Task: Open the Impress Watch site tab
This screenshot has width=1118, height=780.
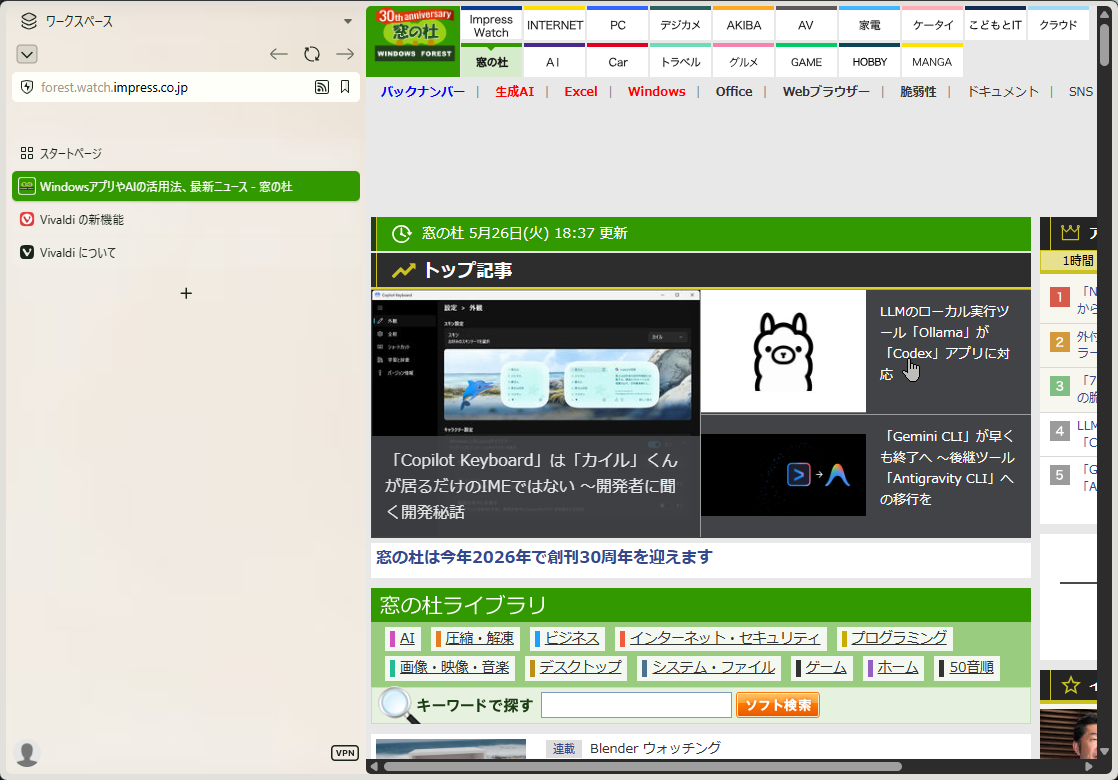Action: [491, 25]
